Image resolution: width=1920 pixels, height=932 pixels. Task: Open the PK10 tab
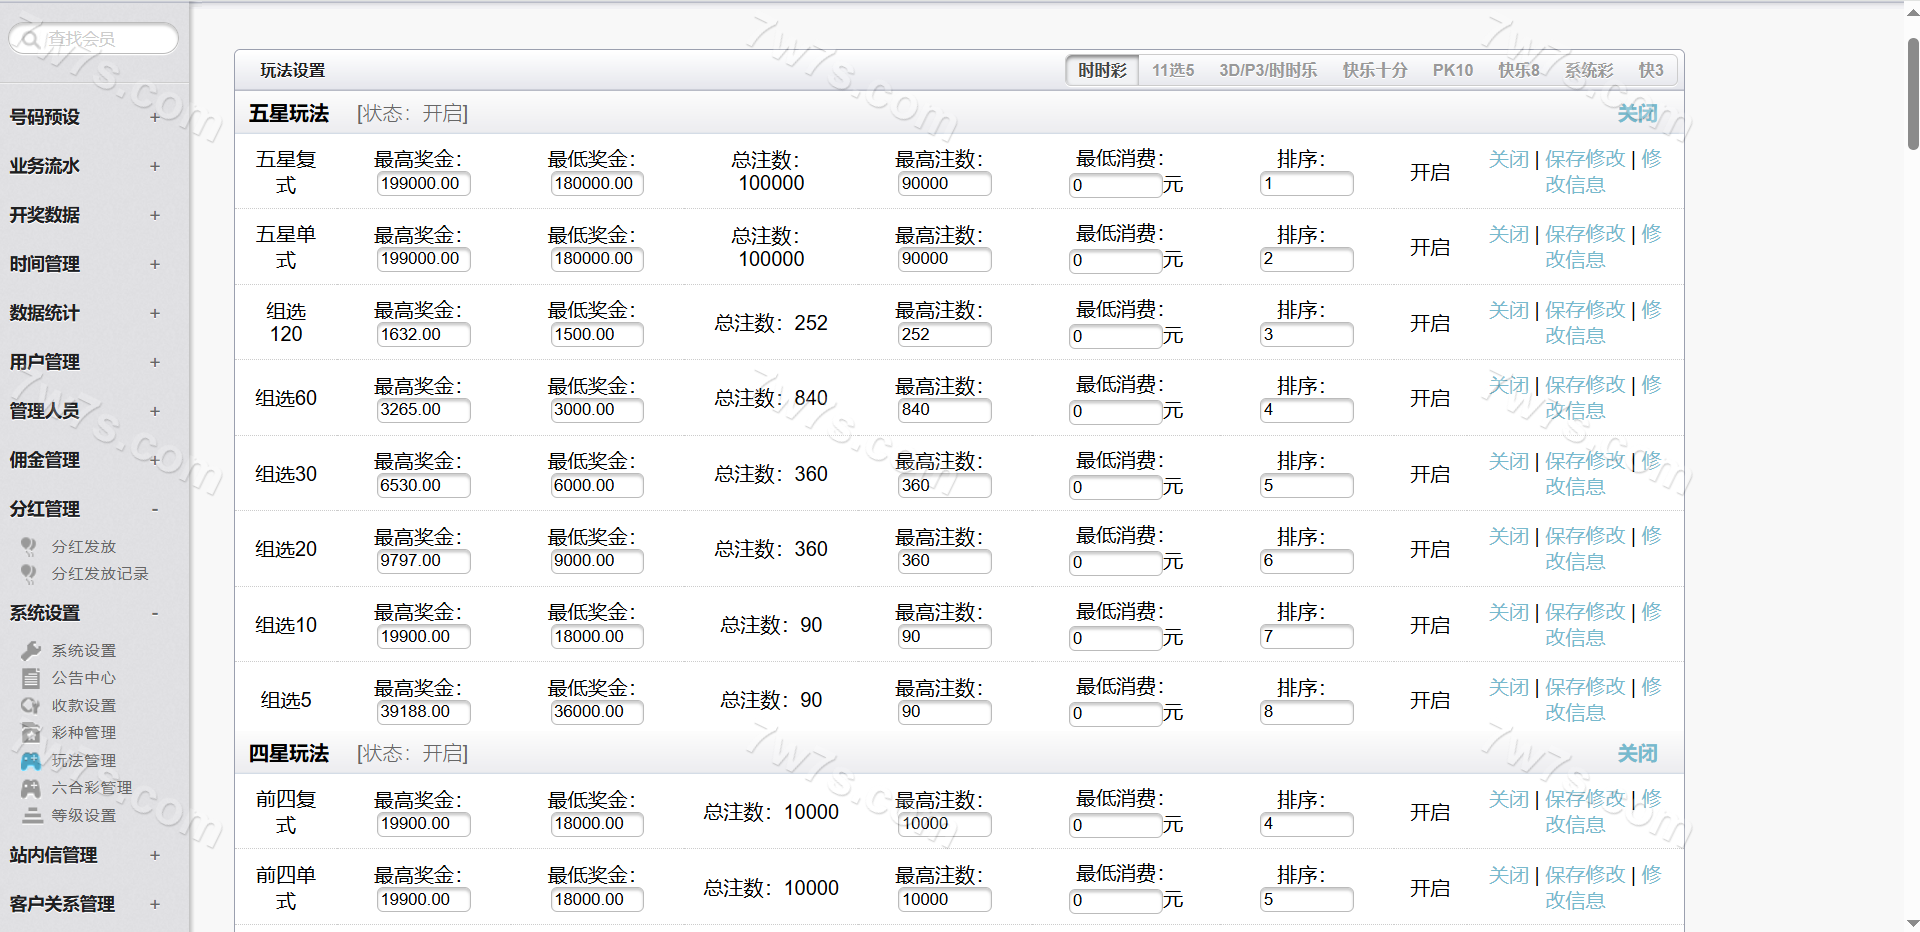(x=1452, y=71)
